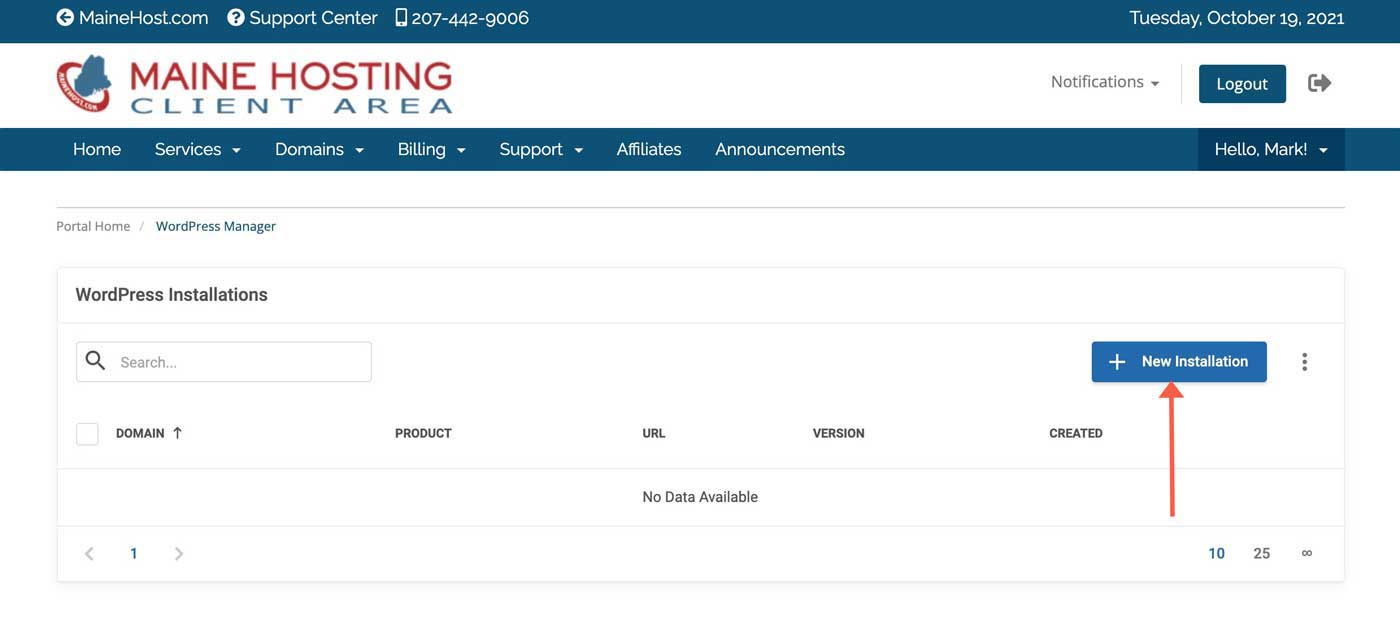Click the infinity icon in pagination controls

pos(1306,552)
